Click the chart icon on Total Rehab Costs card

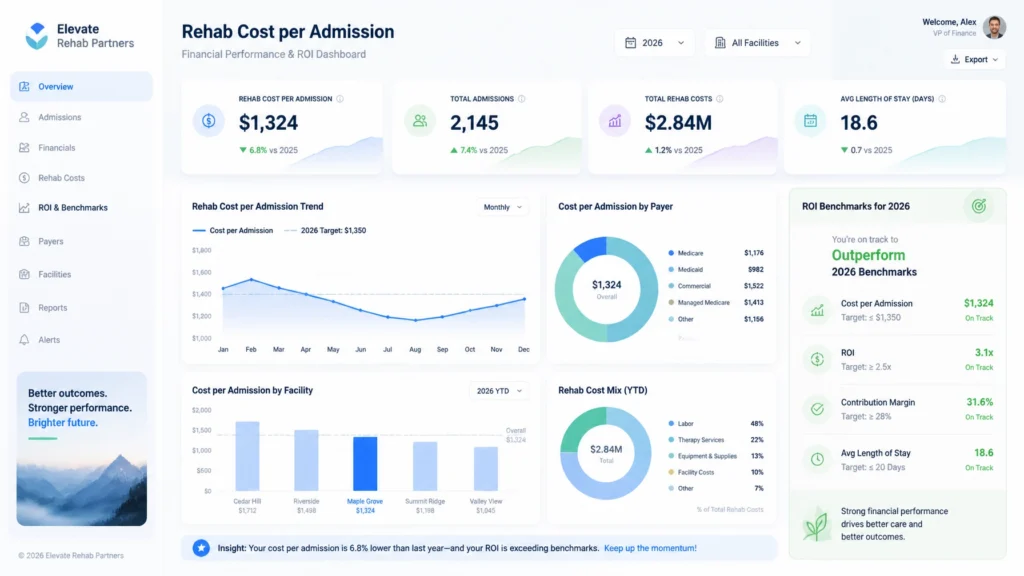pos(615,121)
